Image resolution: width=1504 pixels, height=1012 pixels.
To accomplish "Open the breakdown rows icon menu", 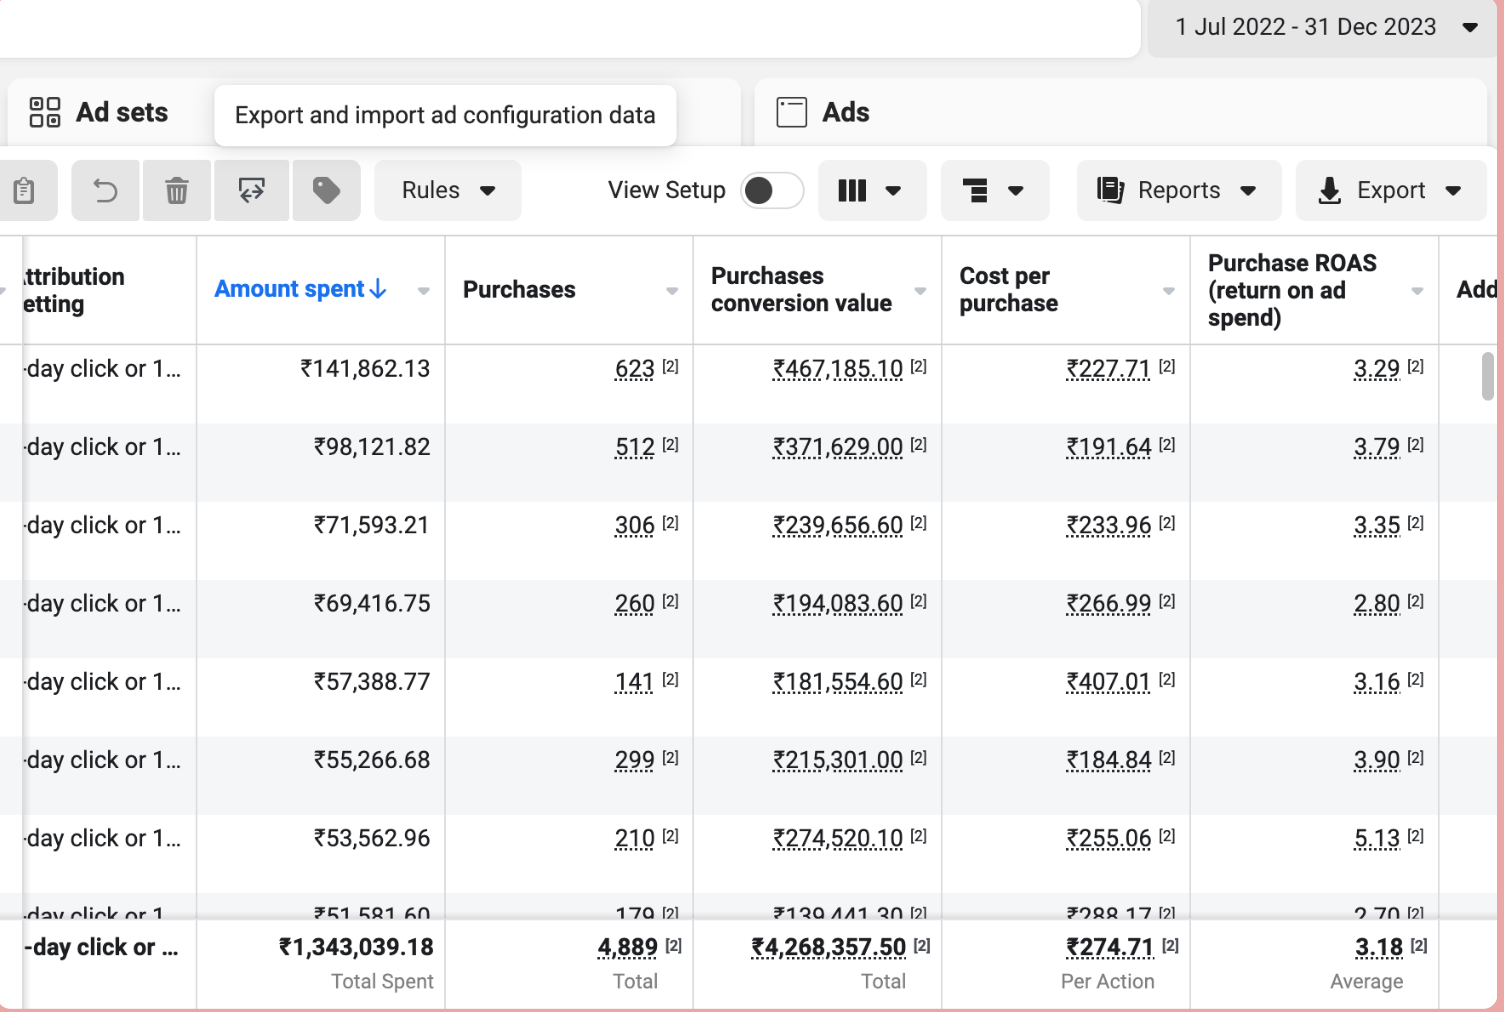I will coord(994,190).
